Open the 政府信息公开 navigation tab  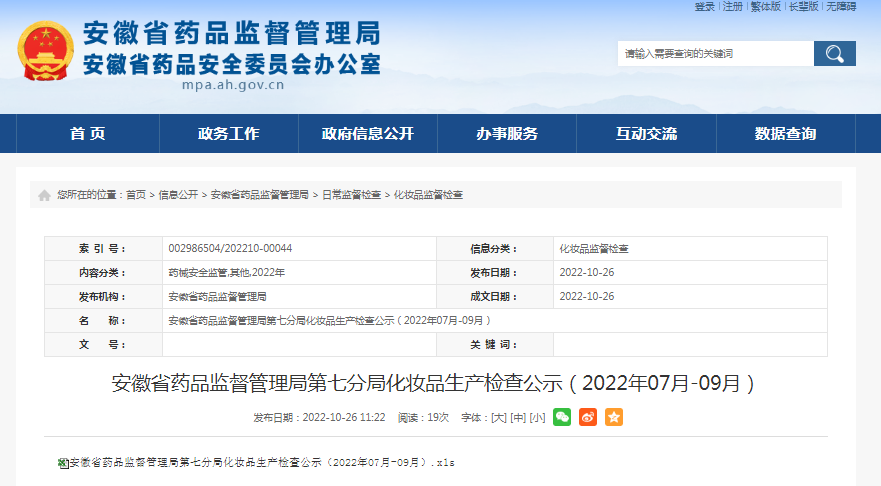click(368, 134)
